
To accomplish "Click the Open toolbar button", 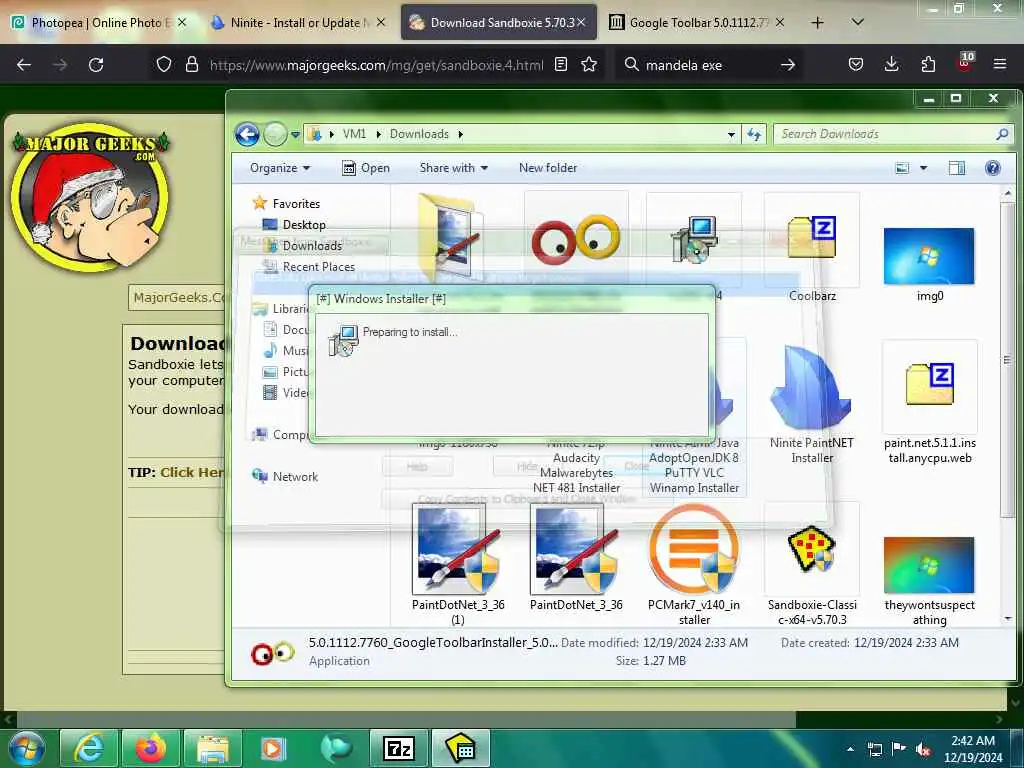I will pyautogui.click(x=366, y=168).
